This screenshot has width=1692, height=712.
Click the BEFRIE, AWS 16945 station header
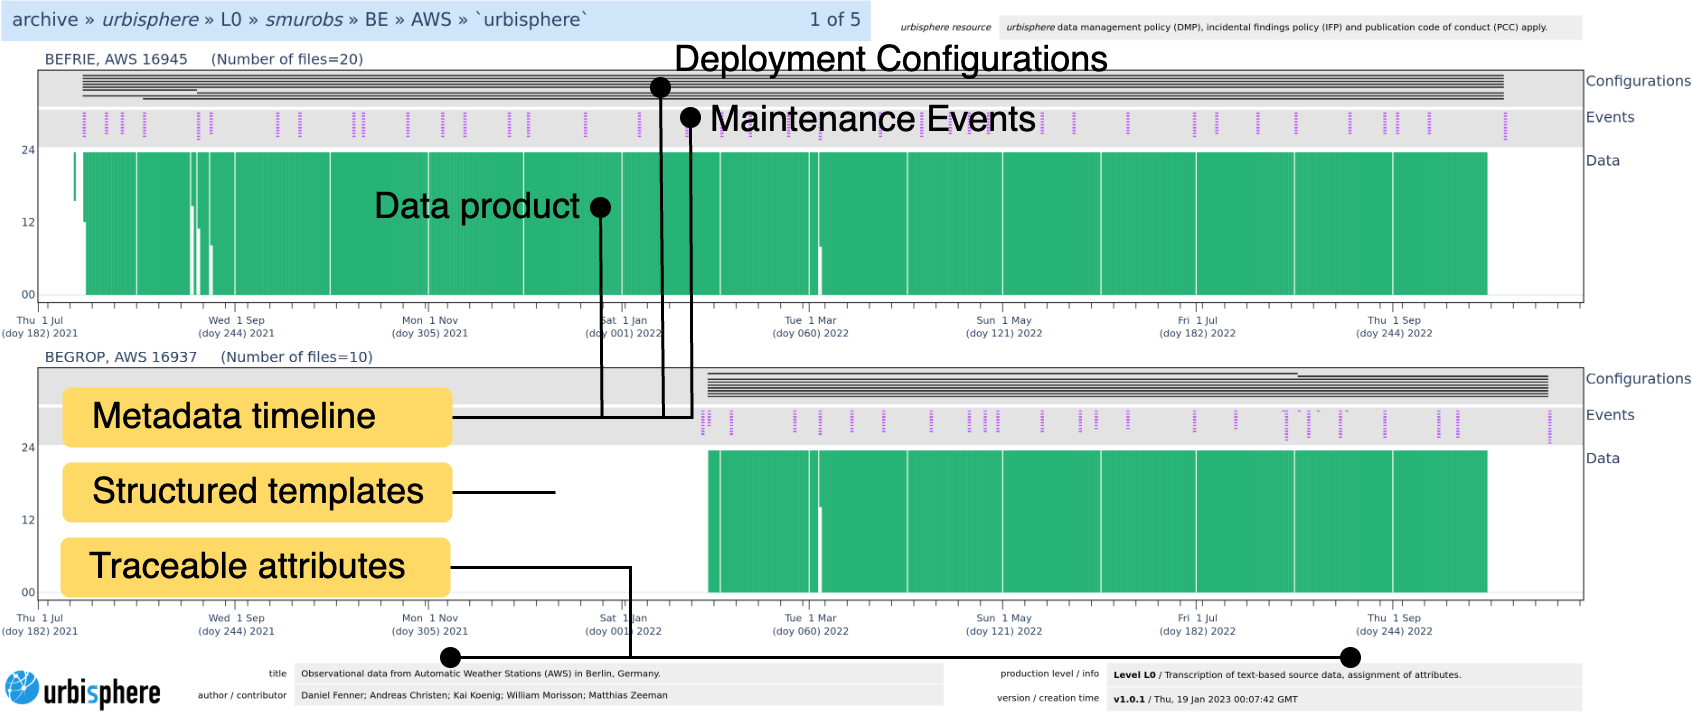pos(116,59)
